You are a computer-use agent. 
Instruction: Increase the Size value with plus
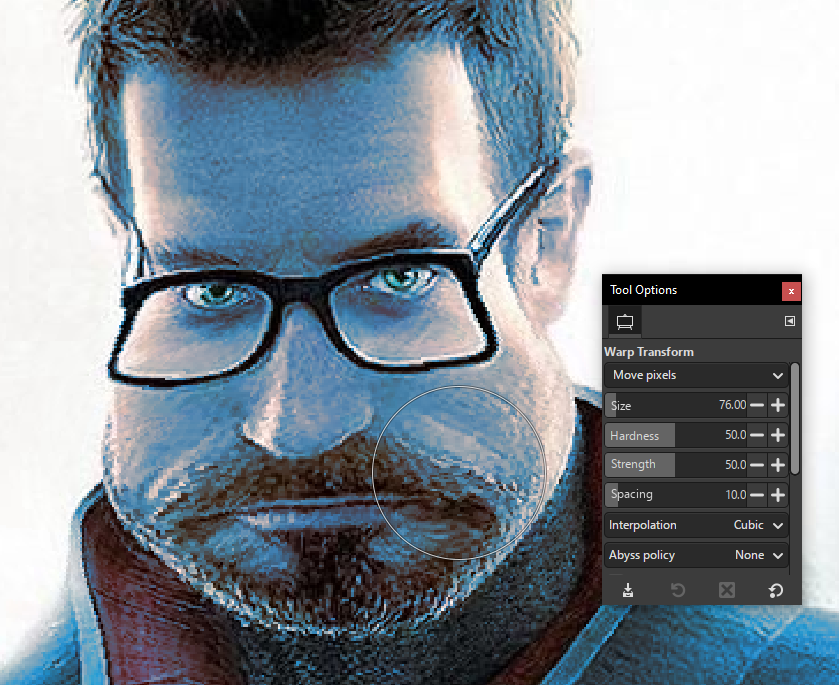click(778, 405)
